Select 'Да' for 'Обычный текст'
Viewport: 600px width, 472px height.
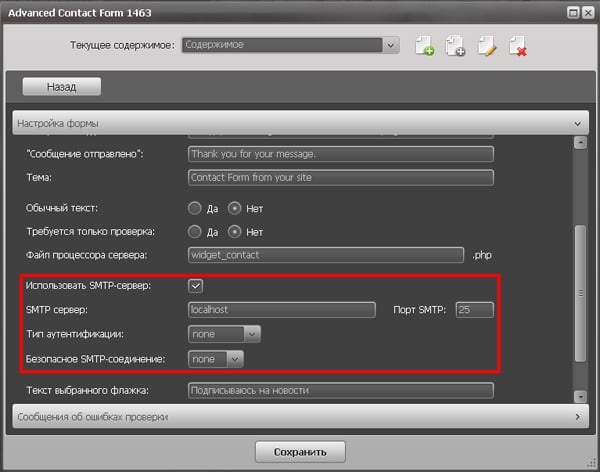196,209
